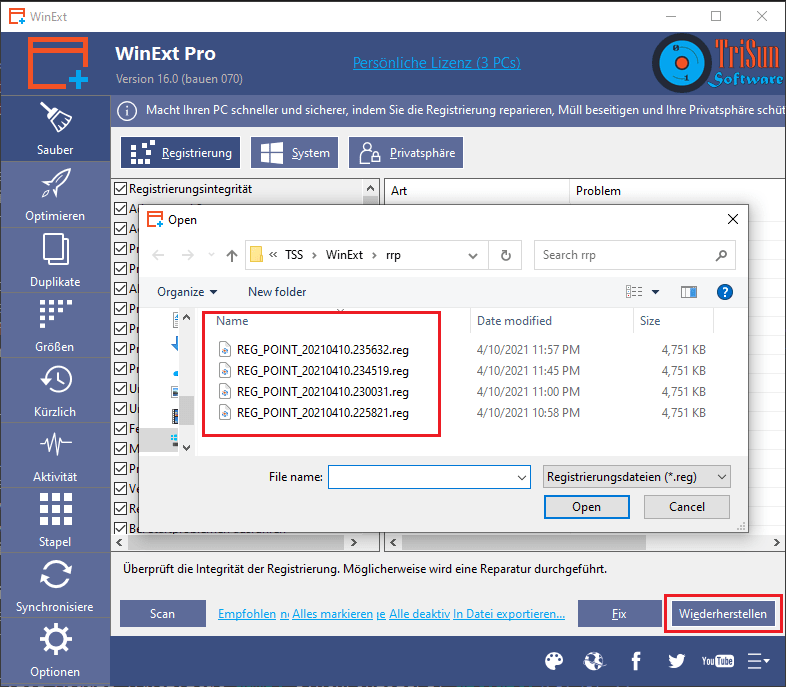Screen dimensions: 786x687
Task: Select REG_POINT_20210410.230031.reg file
Action: tap(322, 392)
